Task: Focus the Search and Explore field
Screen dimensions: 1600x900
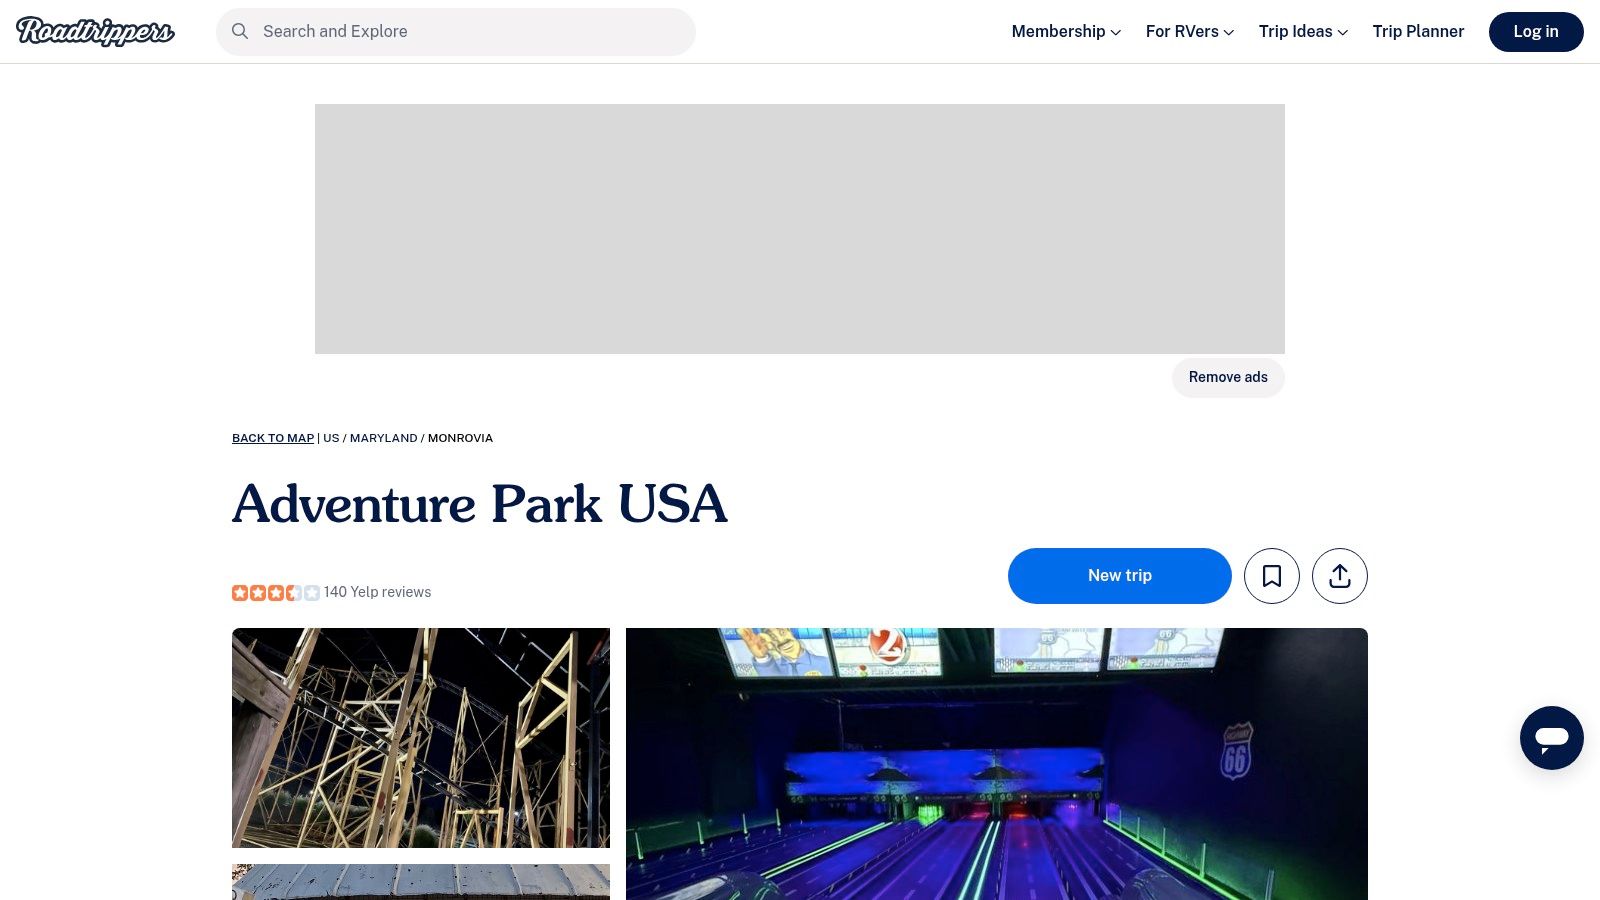Action: [456, 32]
